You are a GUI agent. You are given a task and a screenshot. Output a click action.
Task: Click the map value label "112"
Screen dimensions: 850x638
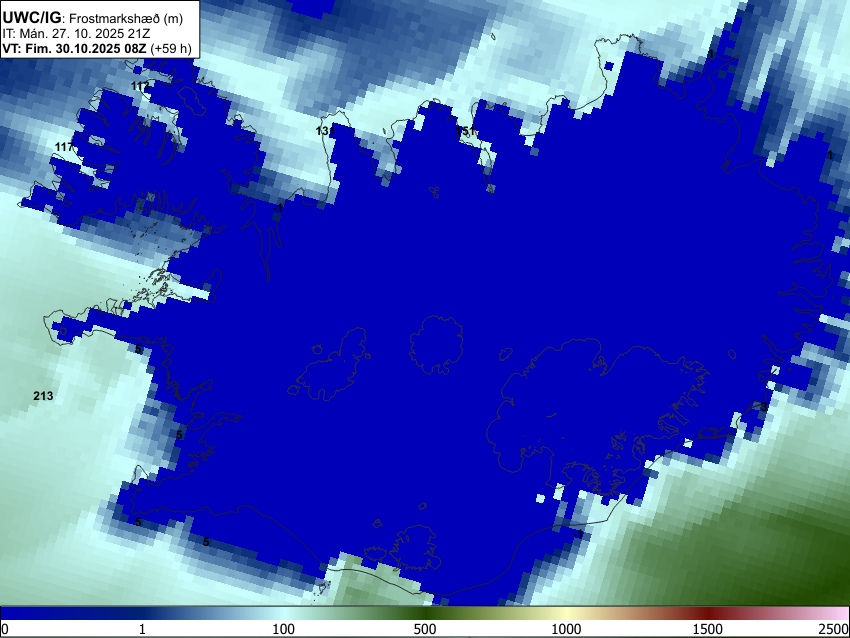(x=140, y=86)
